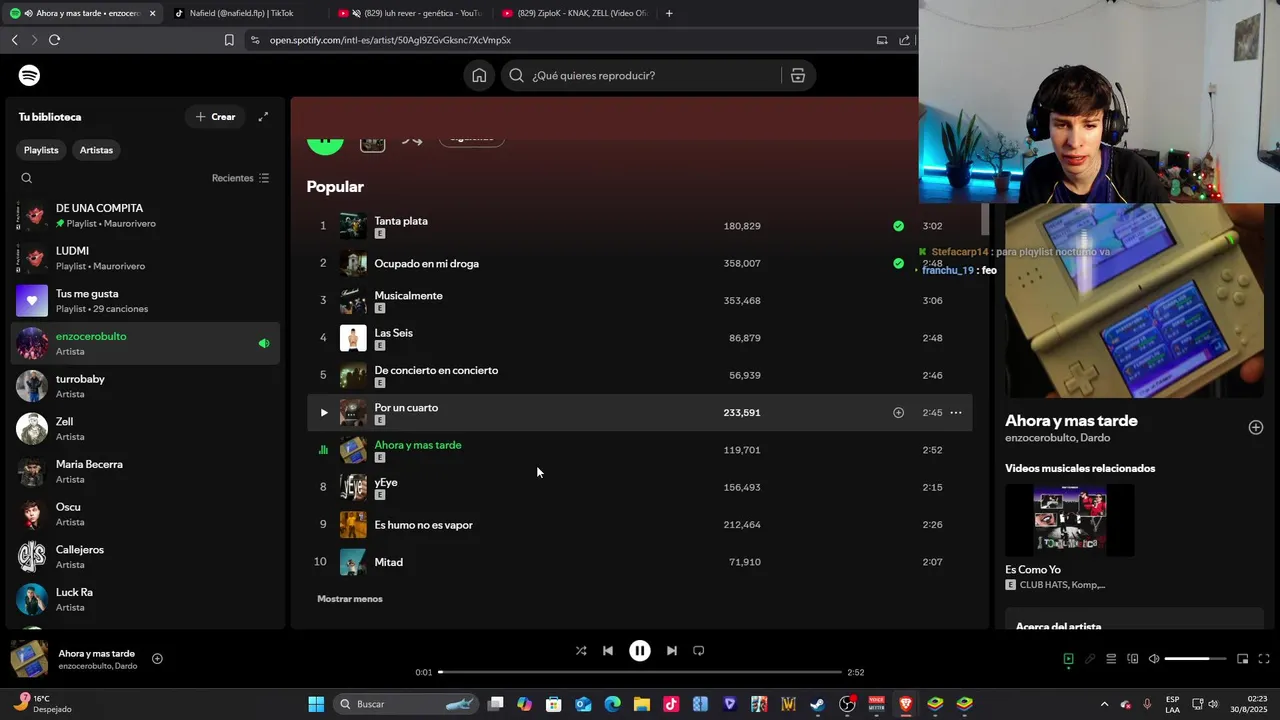Select Es humo no es vapor track
The height and width of the screenshot is (720, 1280).
click(640, 525)
